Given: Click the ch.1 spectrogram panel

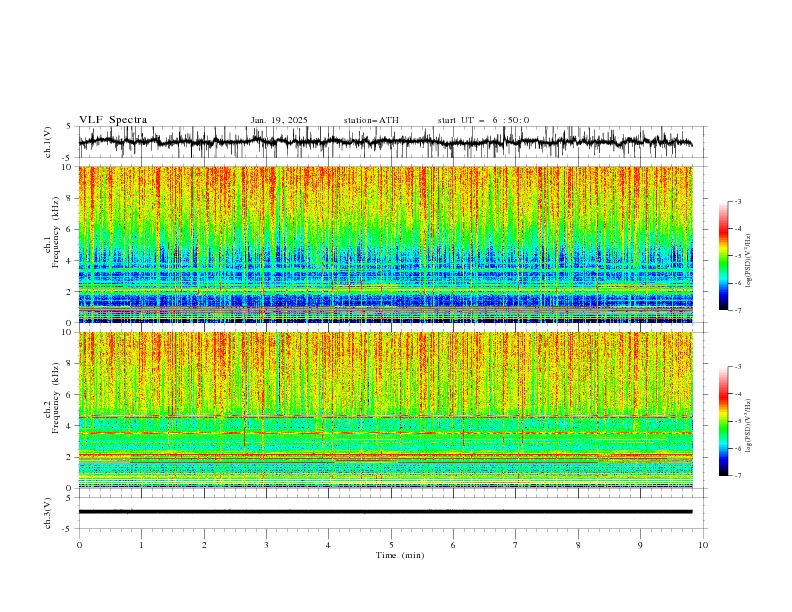Looking at the screenshot, I should click(385, 244).
